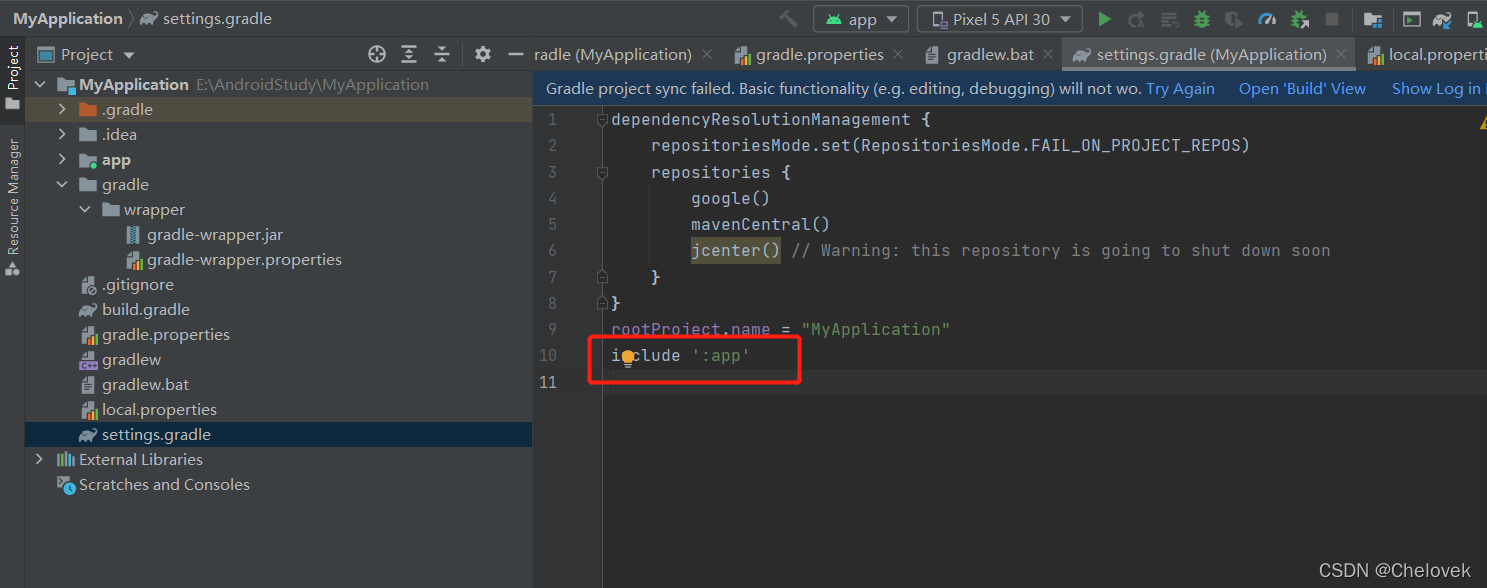
Task: Click Expand All icon in Project panel
Action: coord(409,54)
